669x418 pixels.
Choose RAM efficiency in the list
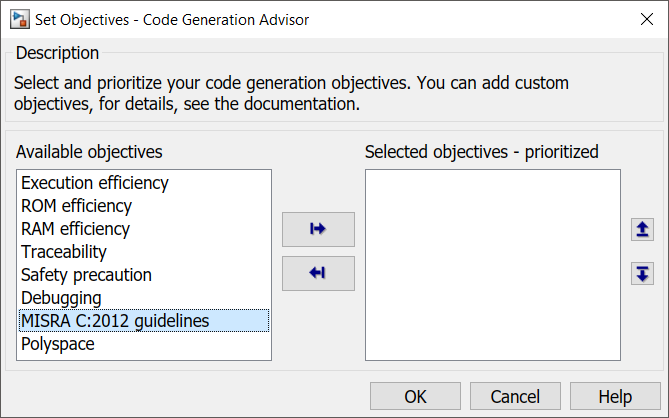76,229
